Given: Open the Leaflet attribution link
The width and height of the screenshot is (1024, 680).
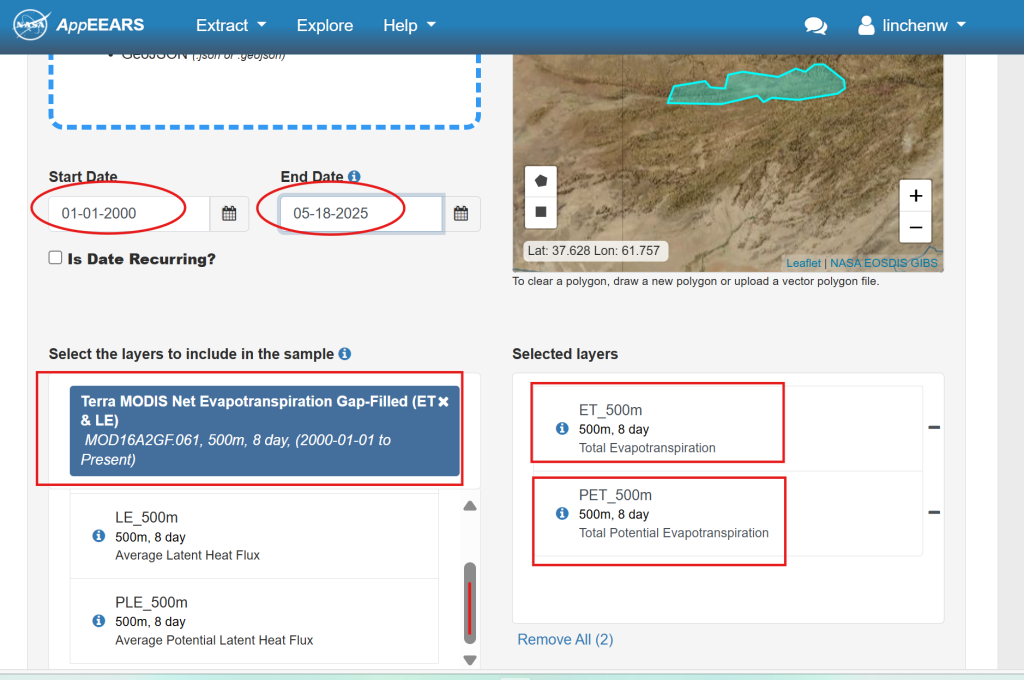Looking at the screenshot, I should point(803,263).
